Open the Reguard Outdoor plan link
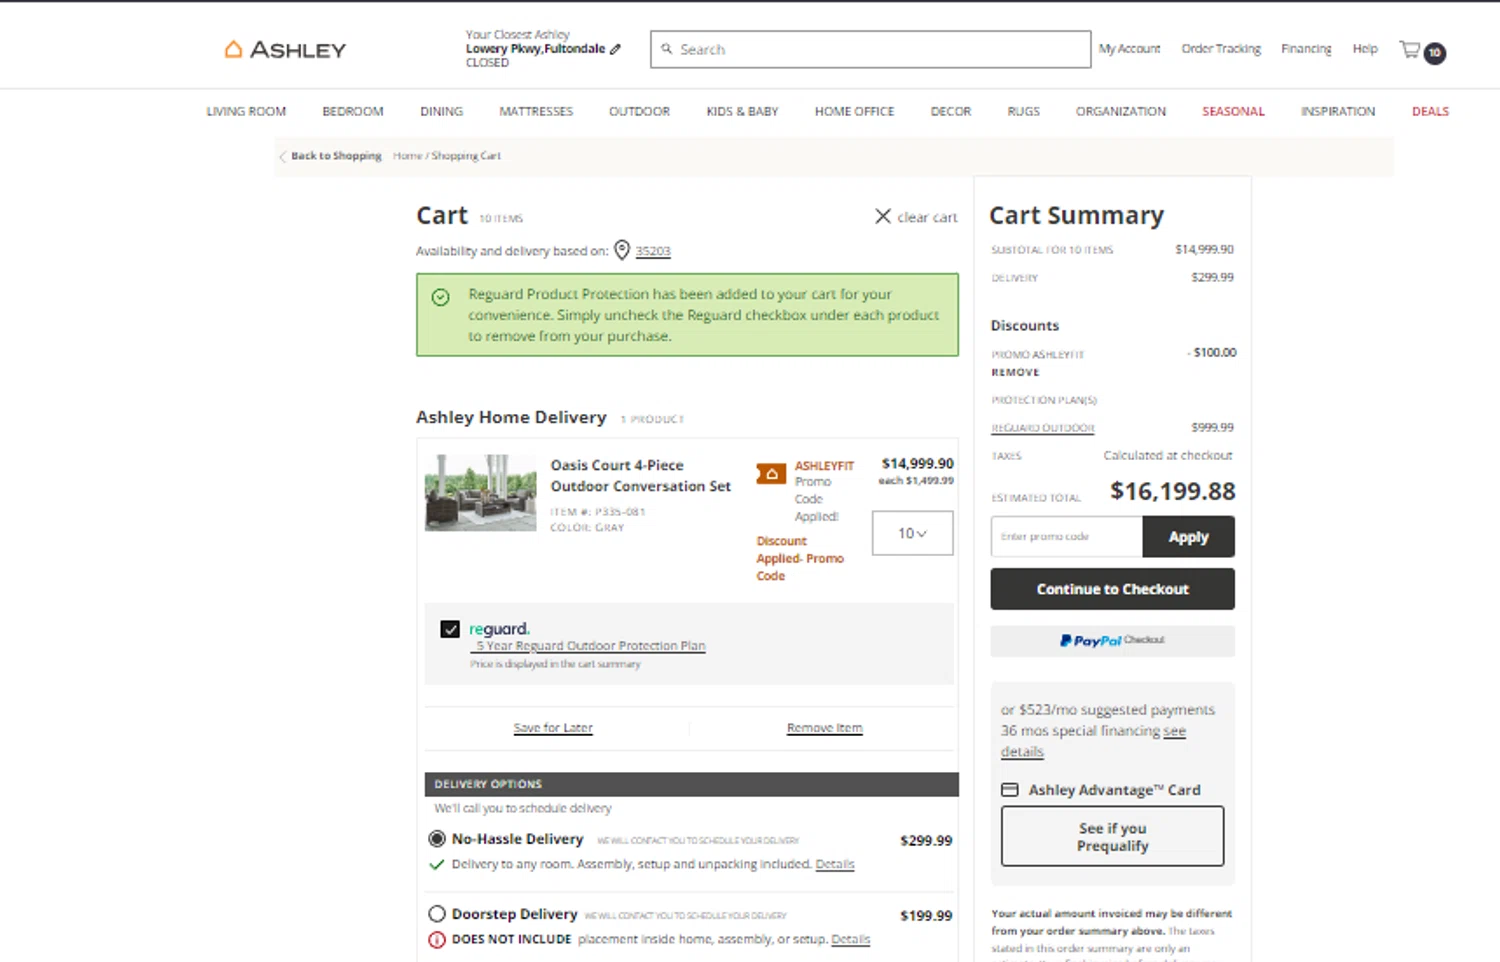This screenshot has width=1500, height=962. pos(1043,428)
